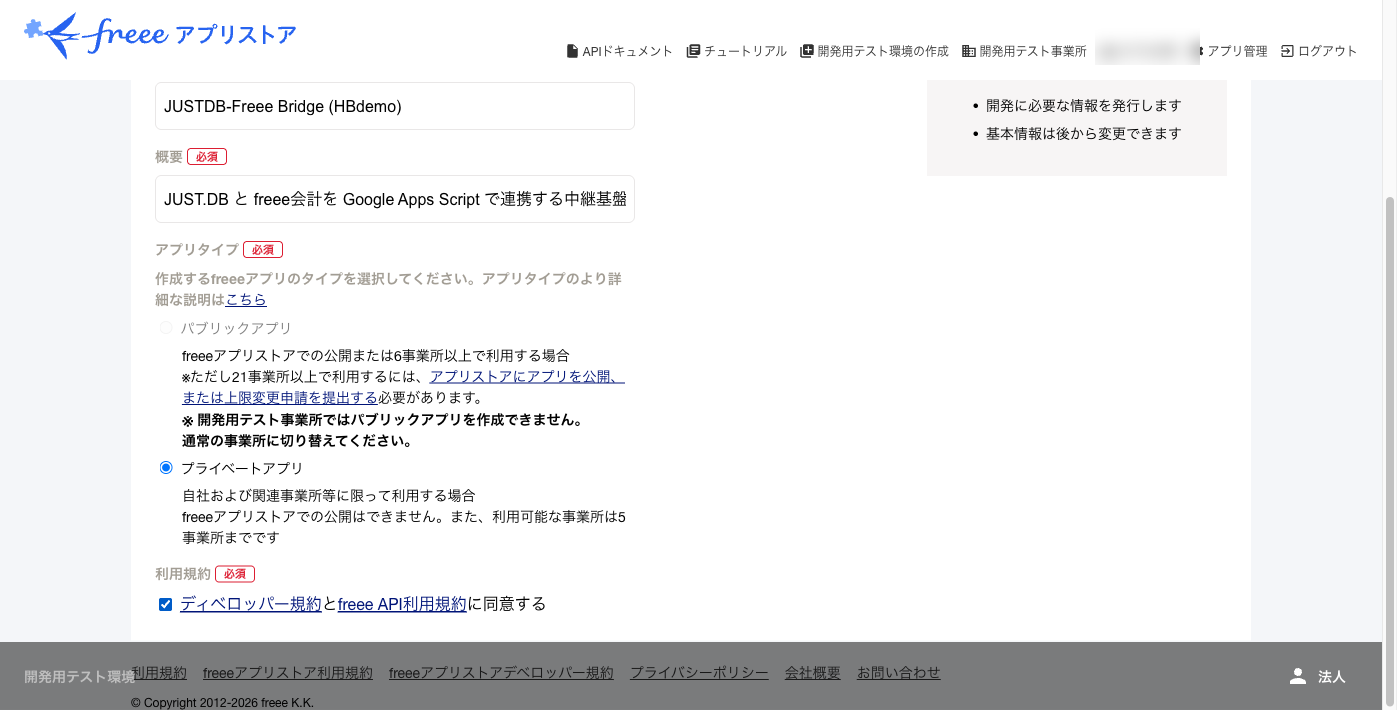Open the ディベロッパー規約 link
Screen dimensions: 1397x710
tap(251, 604)
